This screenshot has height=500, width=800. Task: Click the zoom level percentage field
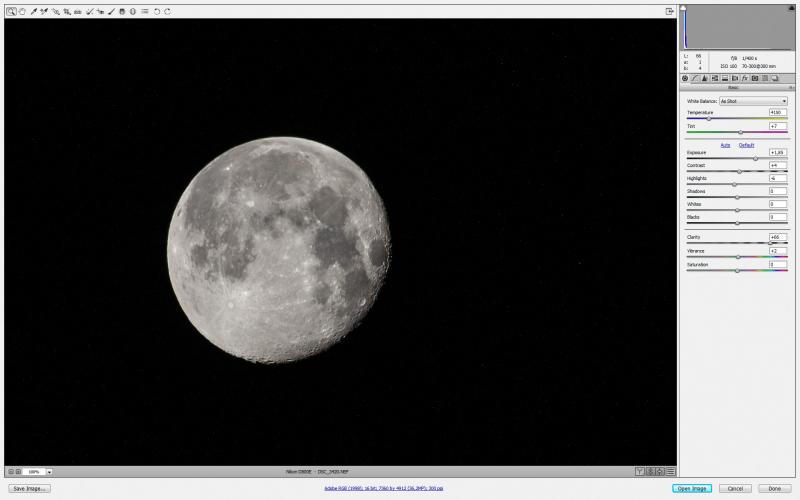[34, 472]
